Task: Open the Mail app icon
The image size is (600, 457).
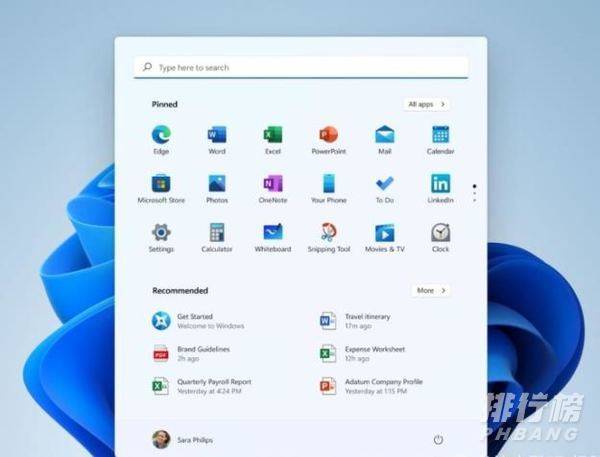Action: point(385,135)
